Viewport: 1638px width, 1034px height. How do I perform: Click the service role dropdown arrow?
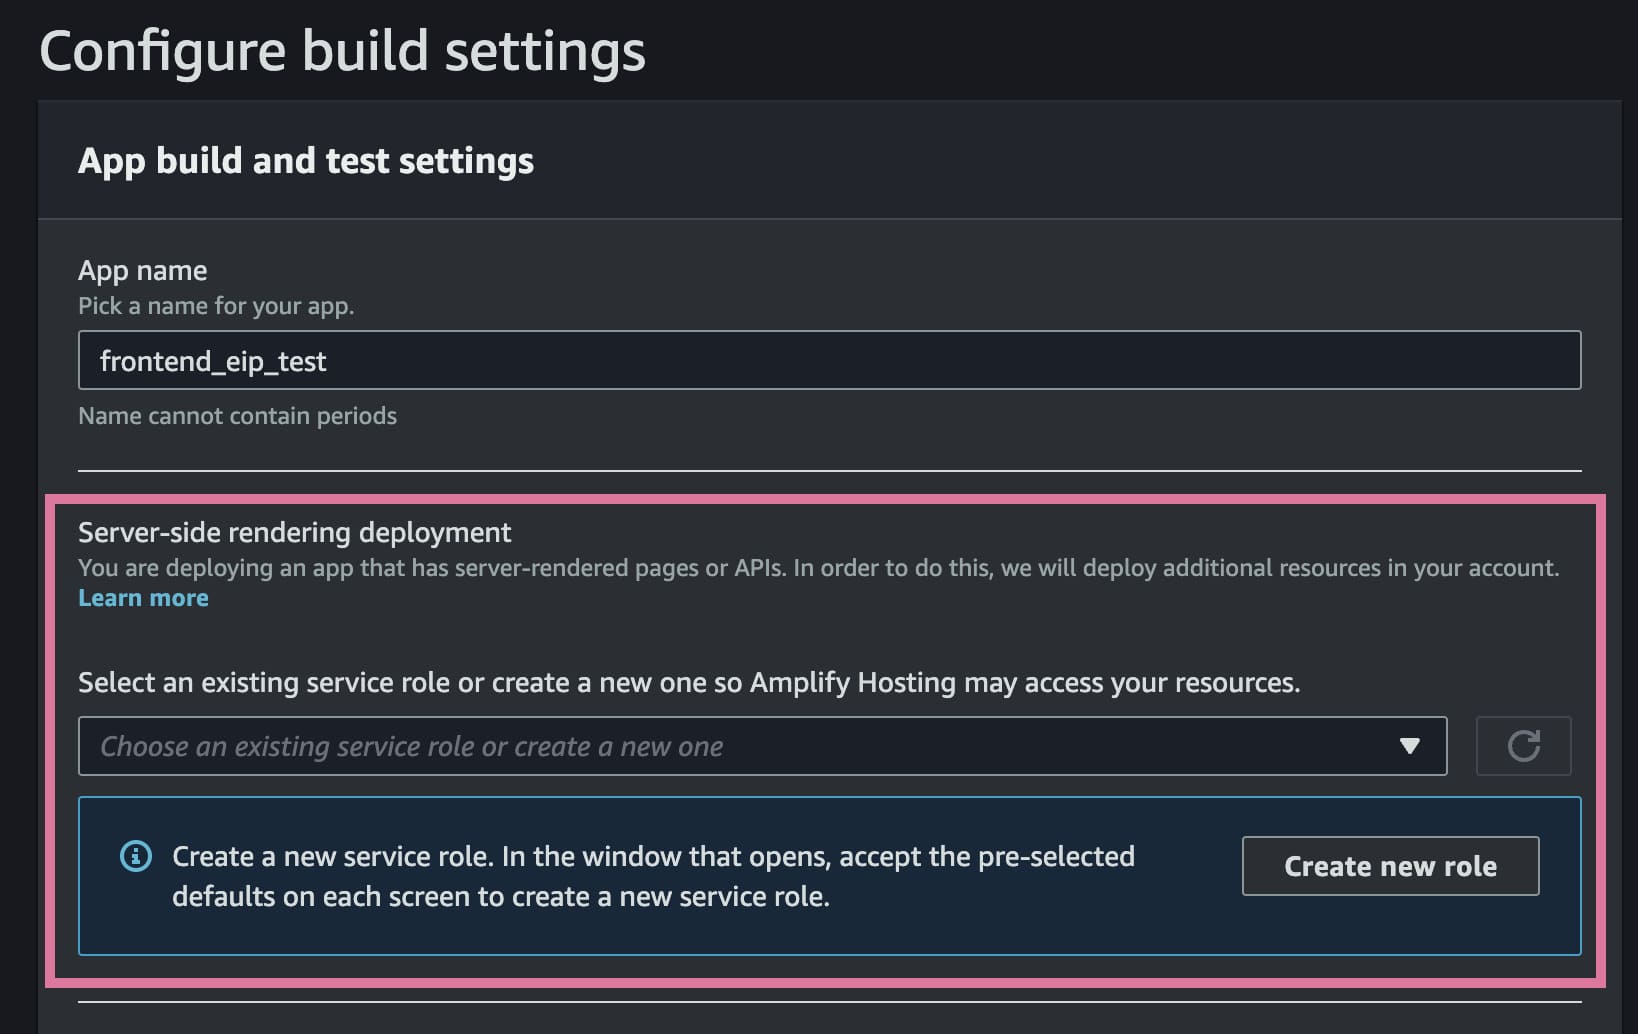pyautogui.click(x=1409, y=746)
